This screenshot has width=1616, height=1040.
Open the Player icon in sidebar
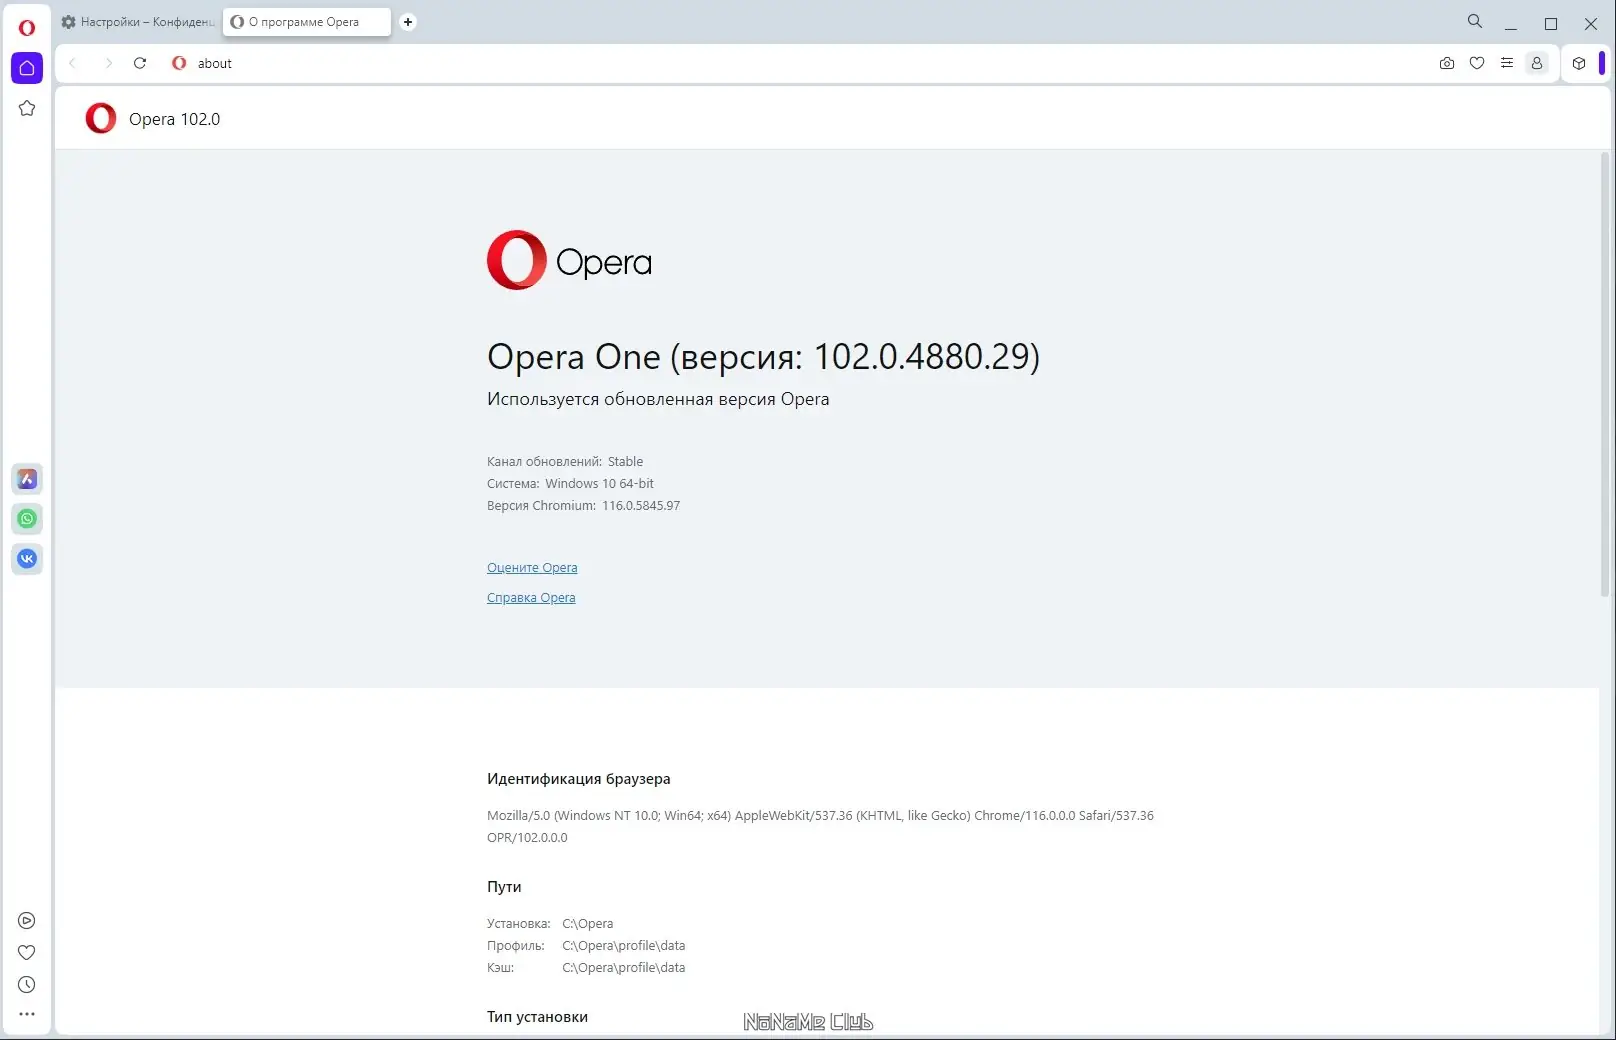pyautogui.click(x=27, y=921)
